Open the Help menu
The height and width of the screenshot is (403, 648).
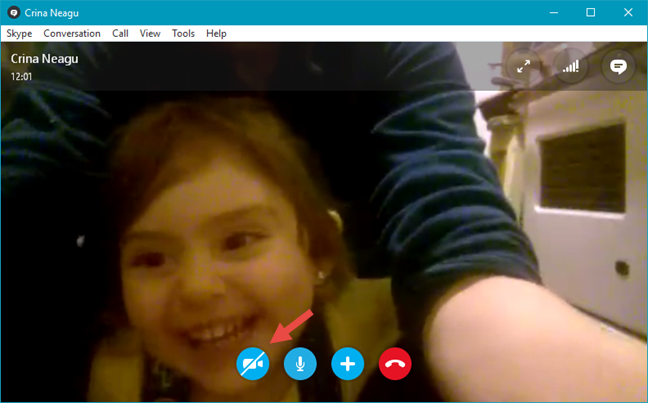click(216, 33)
